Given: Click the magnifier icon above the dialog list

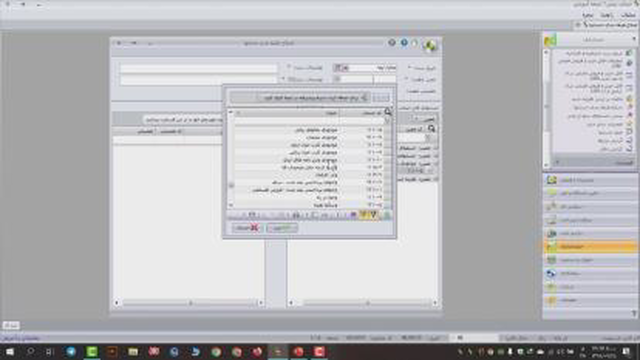Looking at the screenshot, I should (388, 111).
